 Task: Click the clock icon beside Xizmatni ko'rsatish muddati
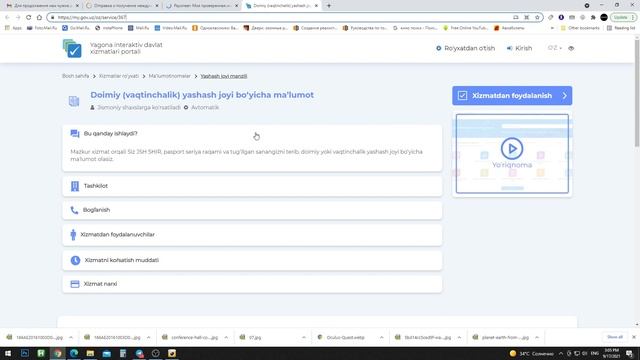[75, 260]
